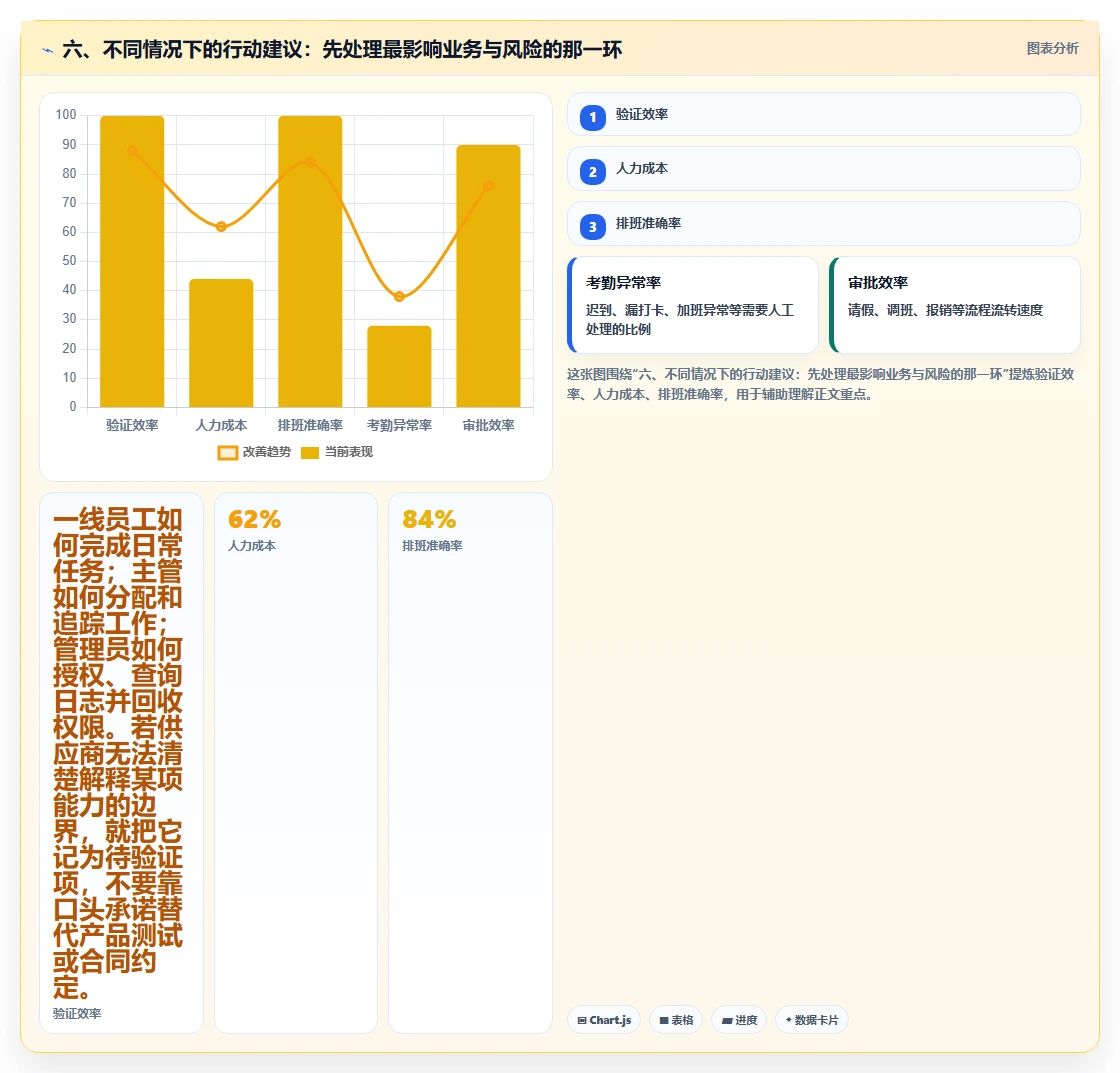This screenshot has height=1073, width=1120.
Task: Click the 数据卡片 tag chip
Action: 812,1020
